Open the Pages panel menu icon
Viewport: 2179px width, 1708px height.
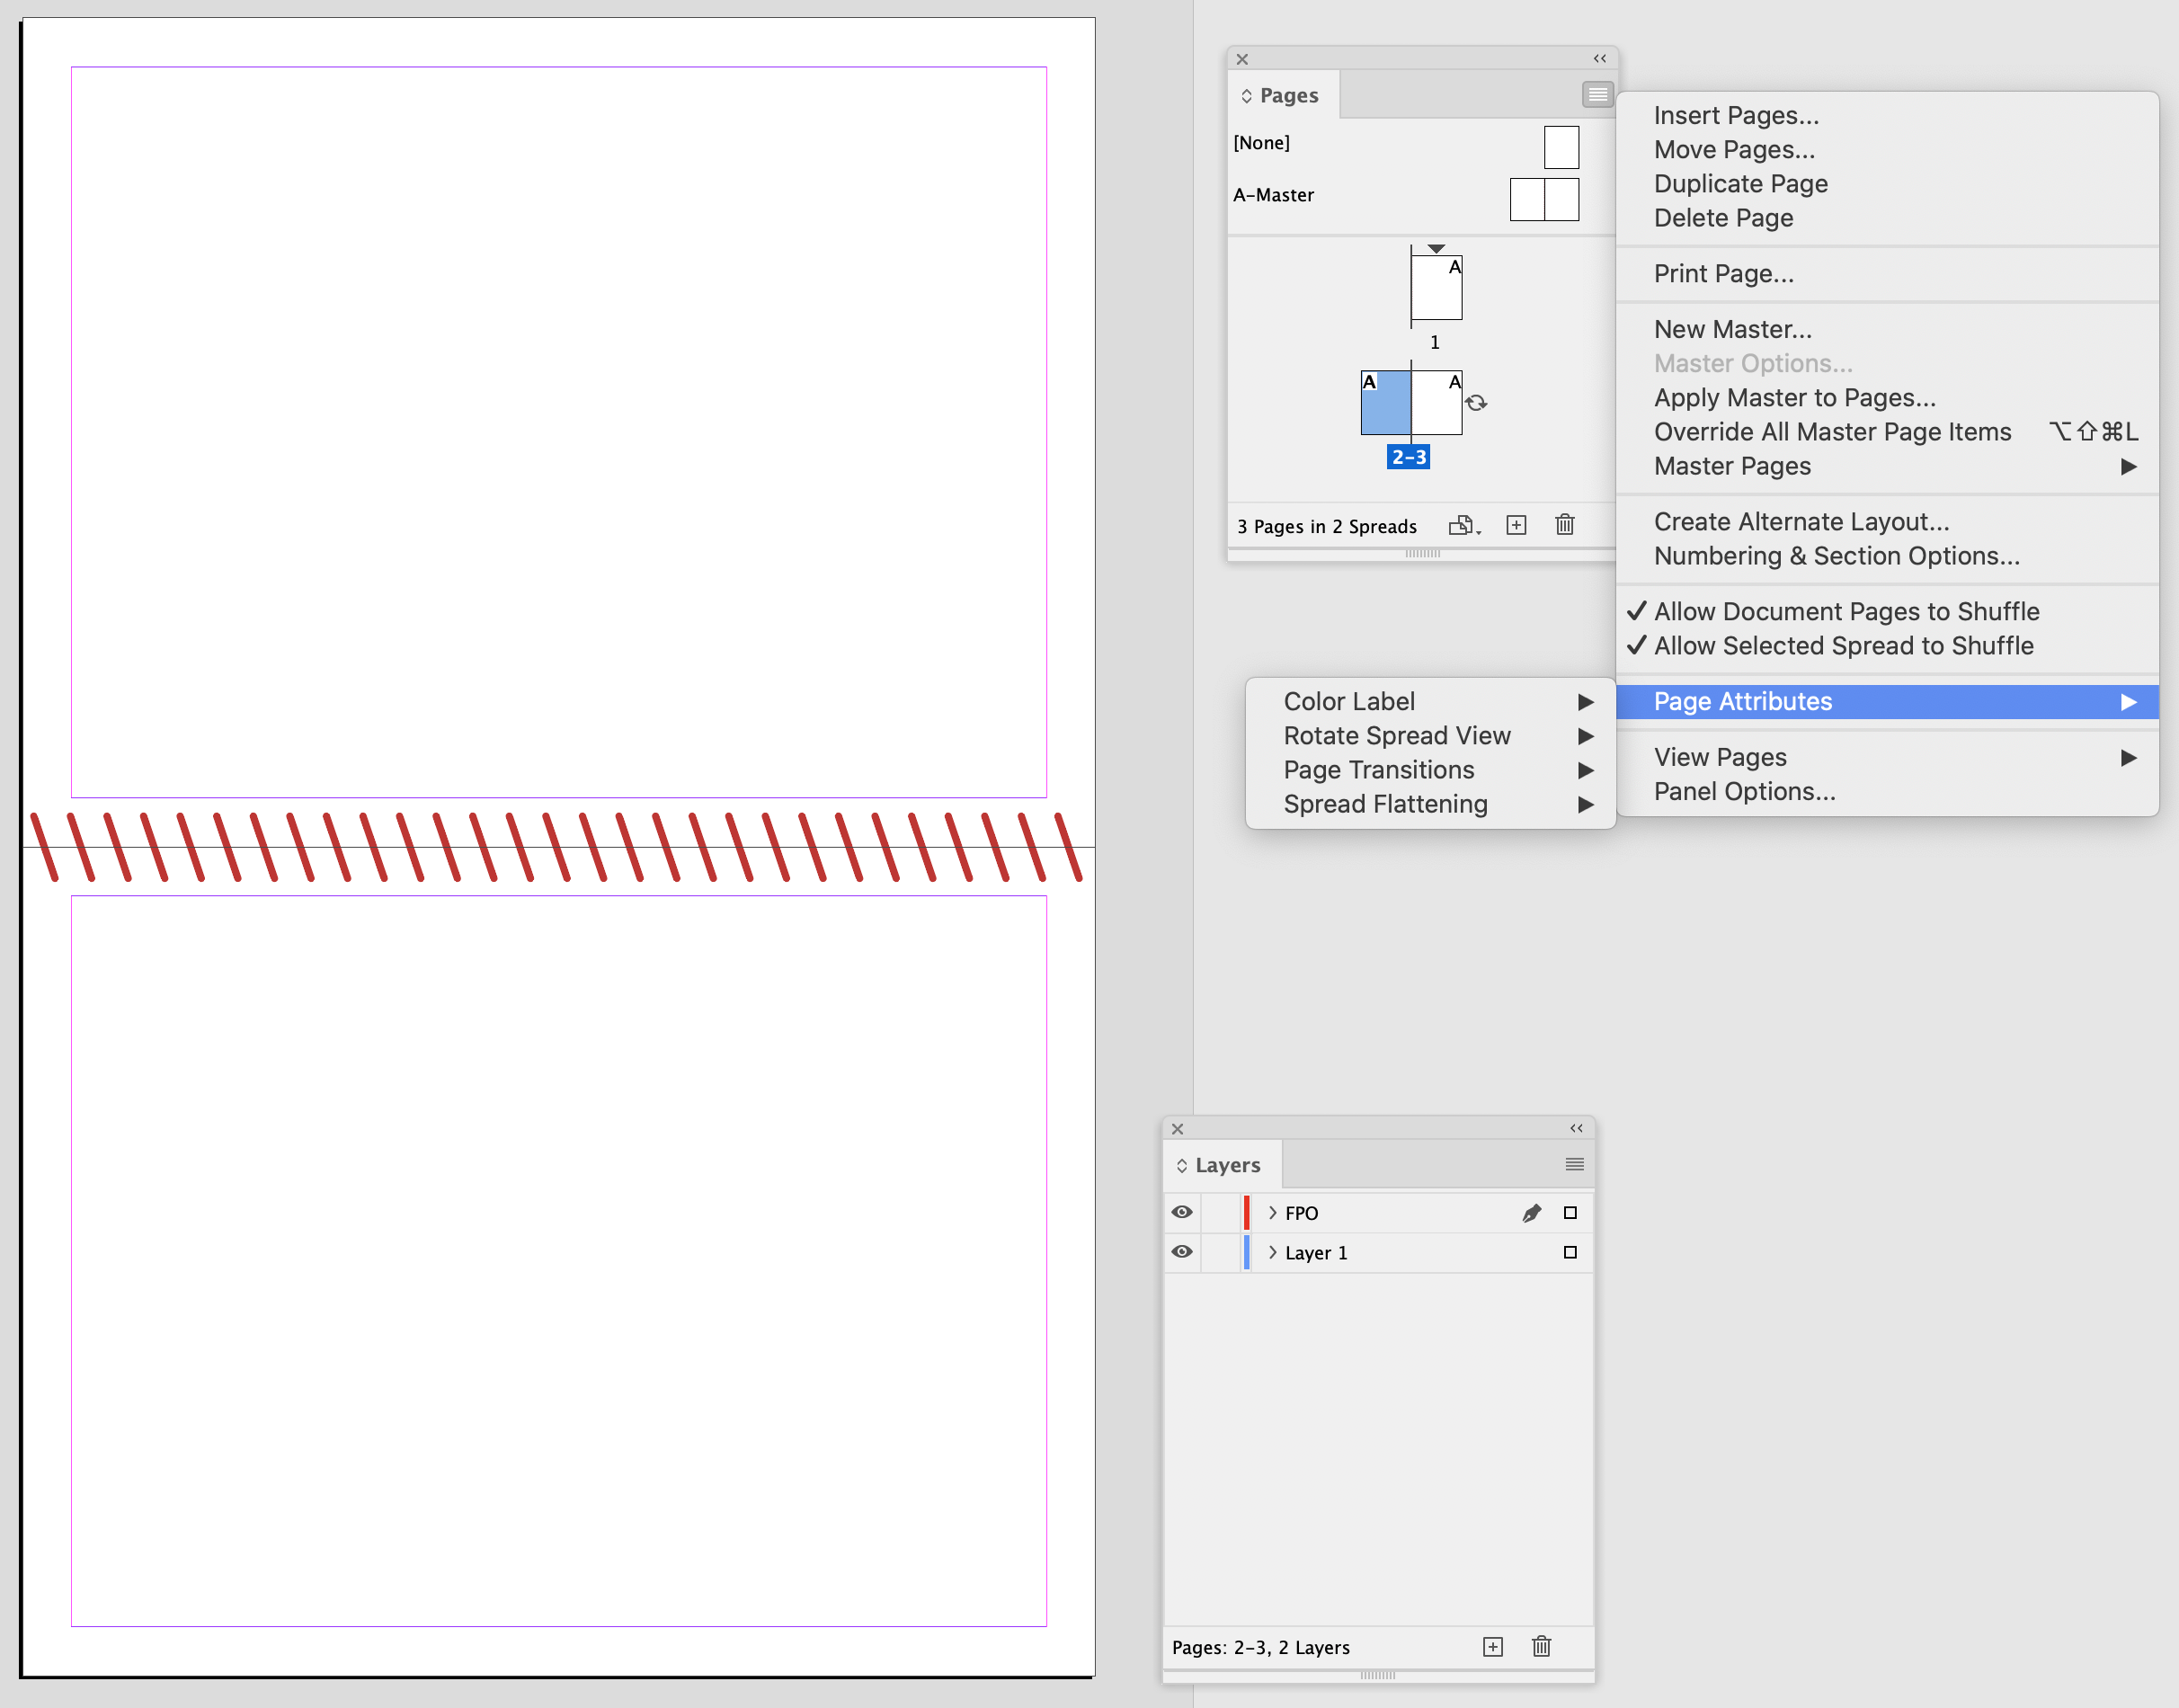[x=1597, y=93]
